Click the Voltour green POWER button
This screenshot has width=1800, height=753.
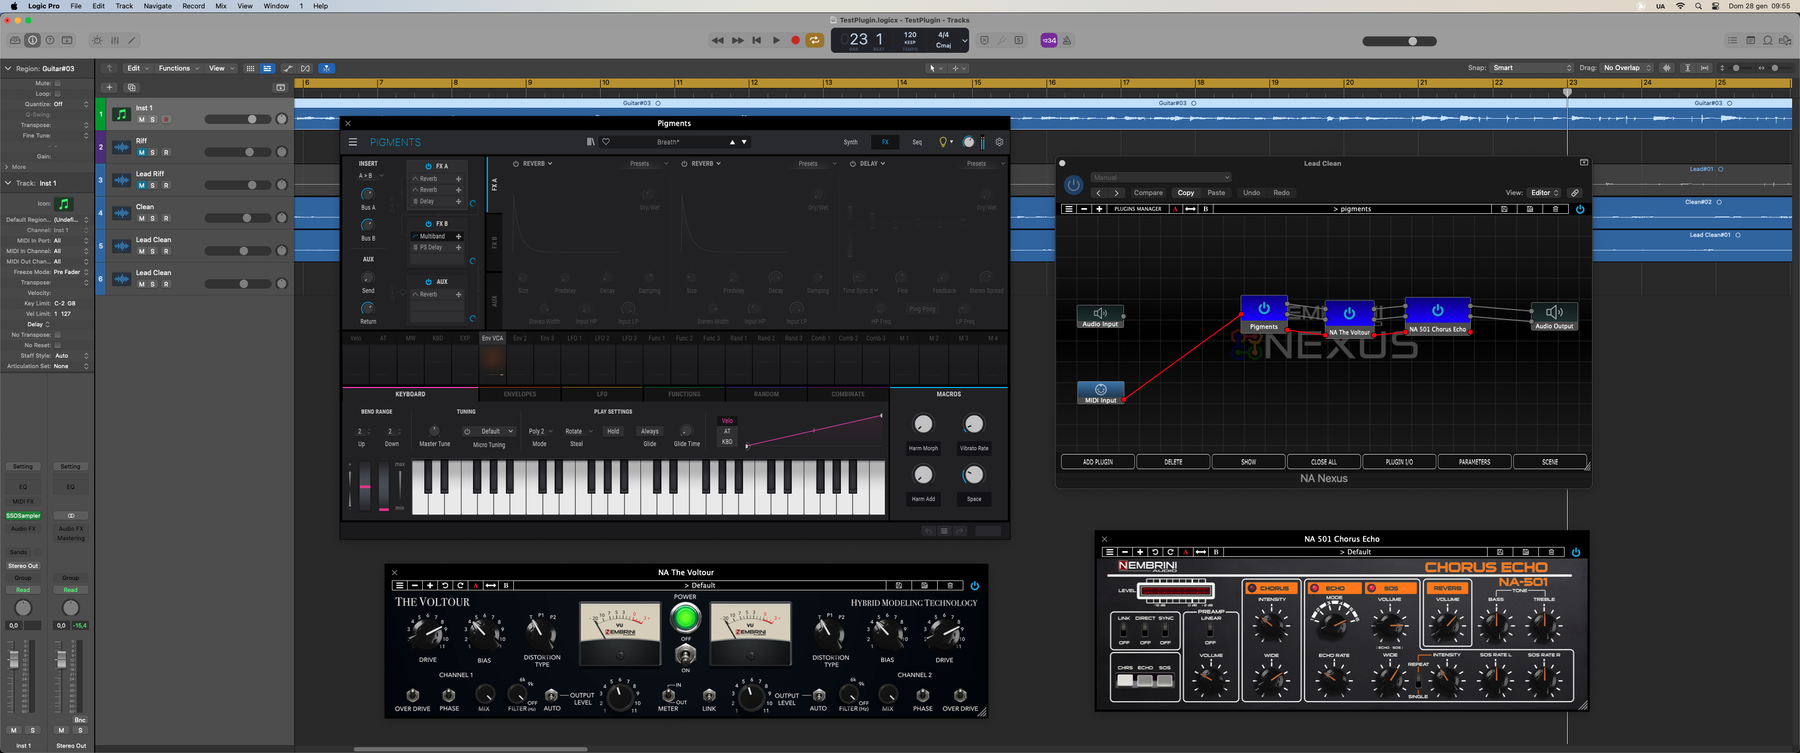pos(685,617)
